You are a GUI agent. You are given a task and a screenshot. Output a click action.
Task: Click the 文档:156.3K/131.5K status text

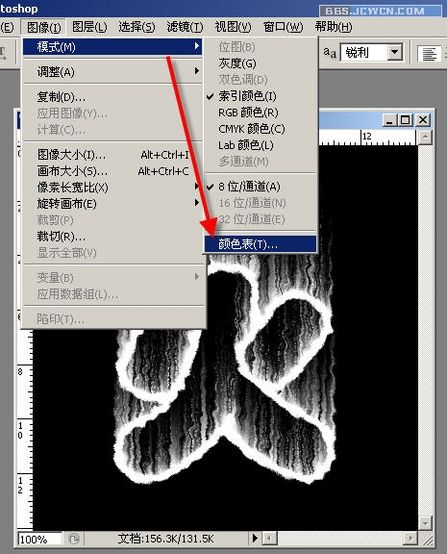tap(166, 539)
